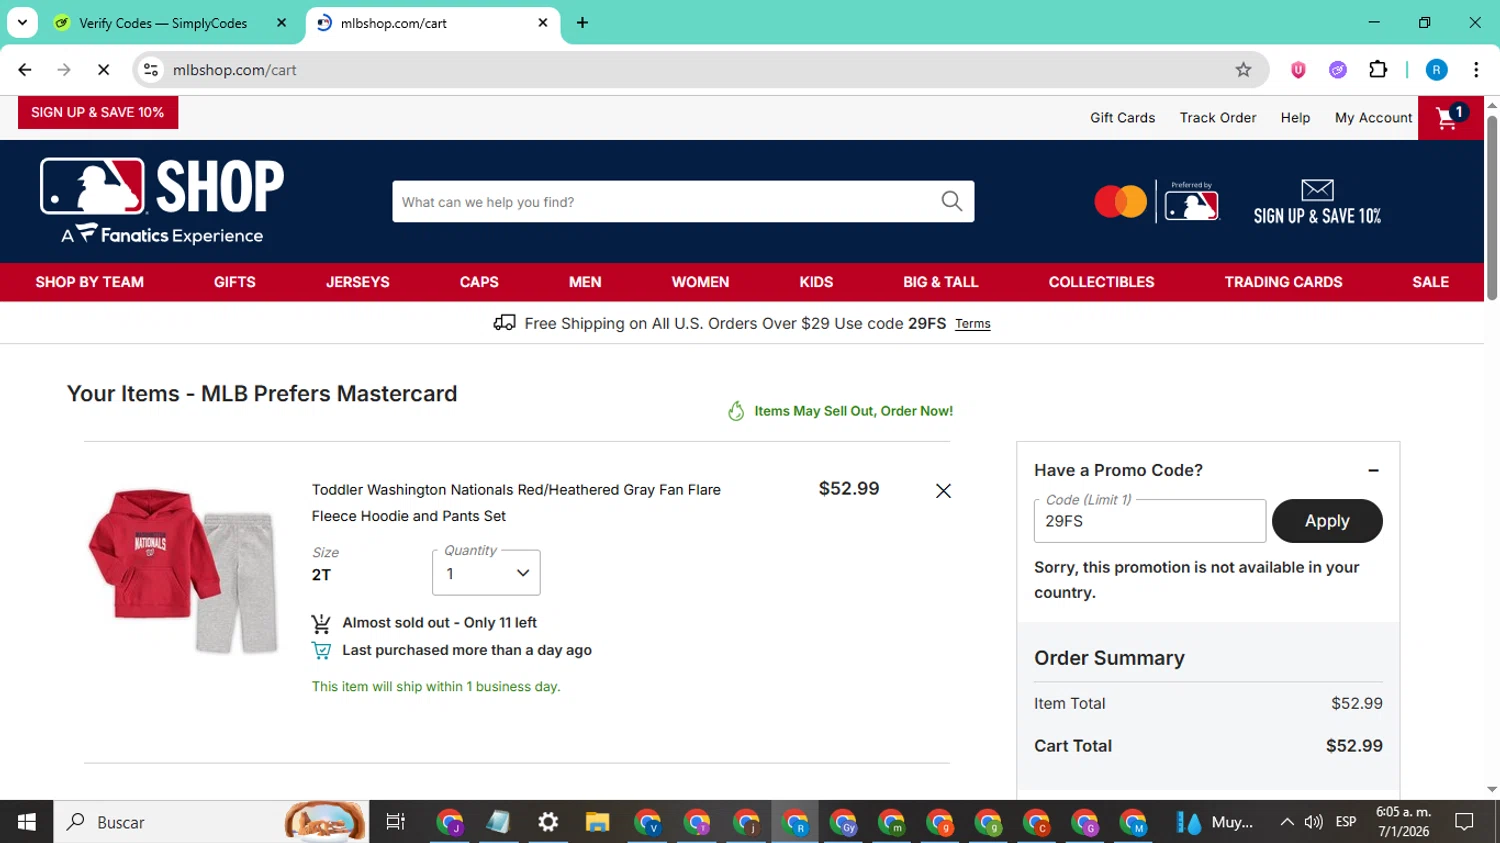Open the shopping cart icon in header
This screenshot has width=1500, height=843.
(1450, 118)
